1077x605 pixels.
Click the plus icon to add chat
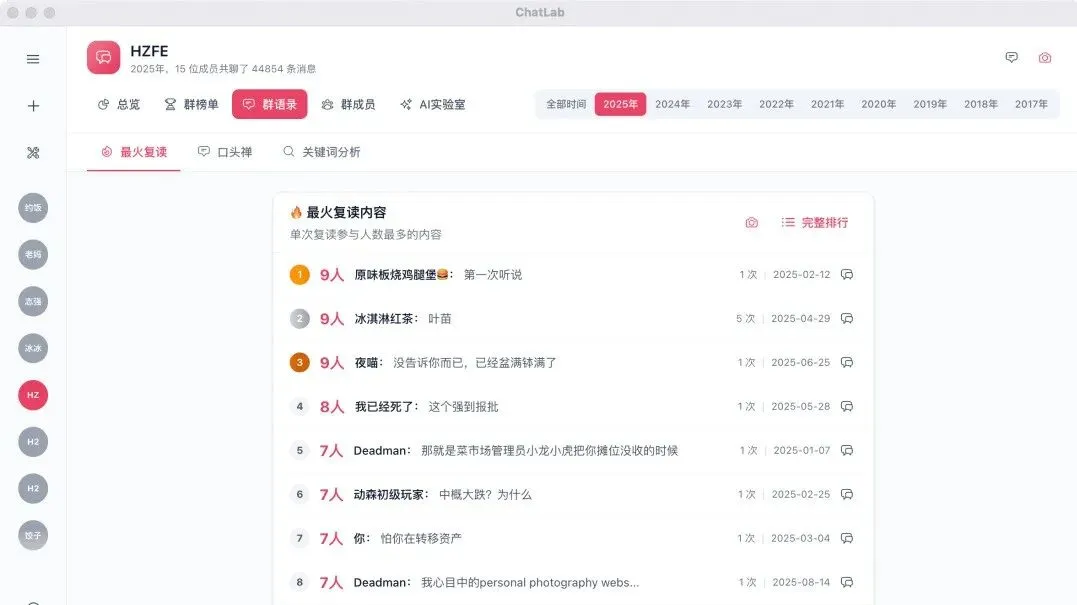(x=33, y=106)
